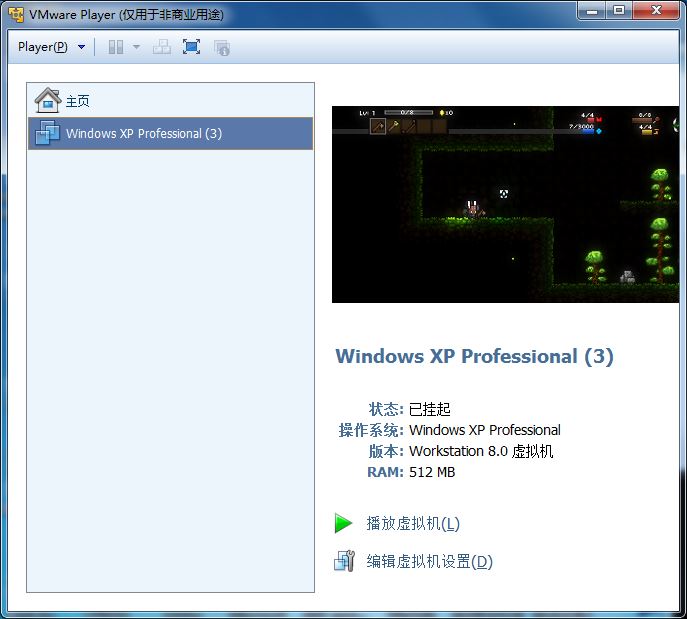Click the VMware Player title bar icon

pos(16,14)
